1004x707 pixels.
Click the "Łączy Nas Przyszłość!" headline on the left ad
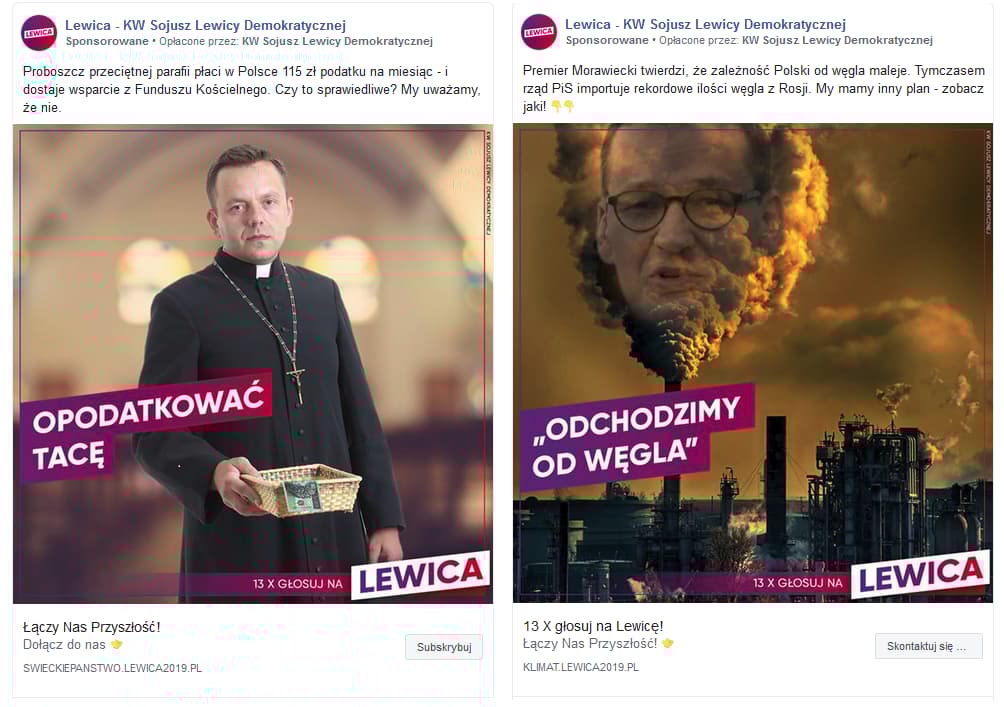point(92,627)
